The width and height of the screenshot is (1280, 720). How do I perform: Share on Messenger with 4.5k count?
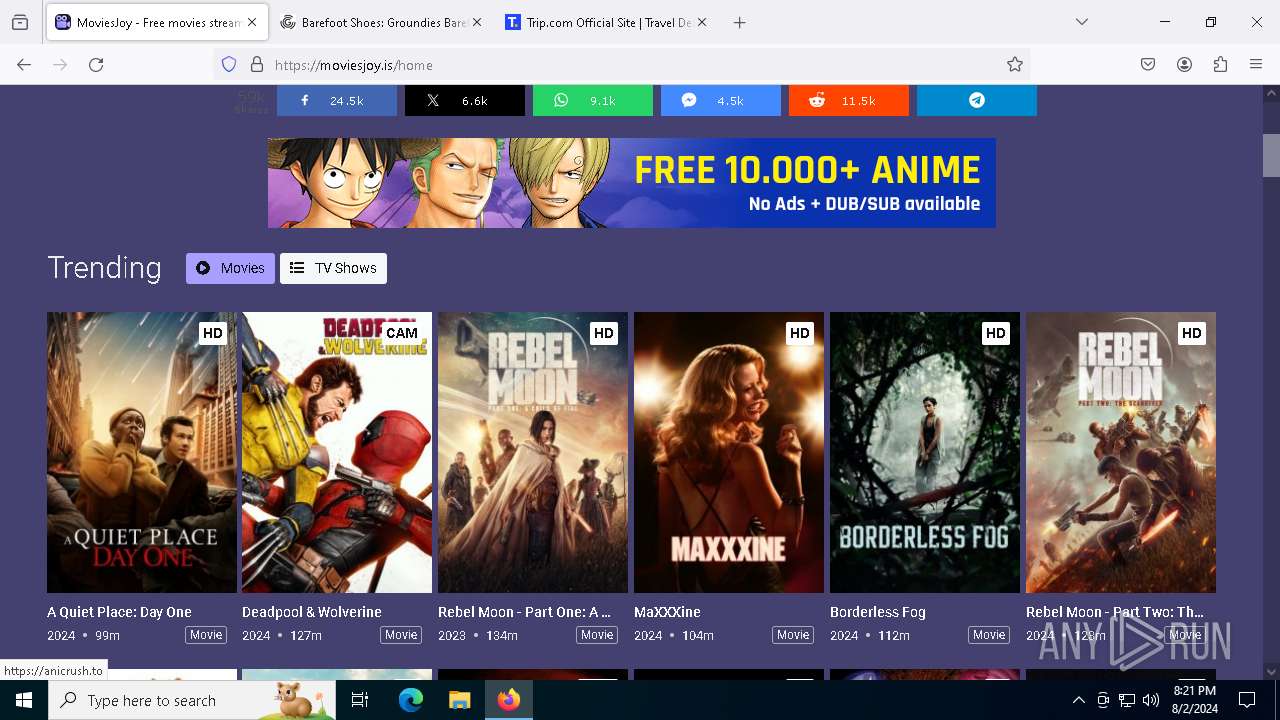click(x=720, y=100)
